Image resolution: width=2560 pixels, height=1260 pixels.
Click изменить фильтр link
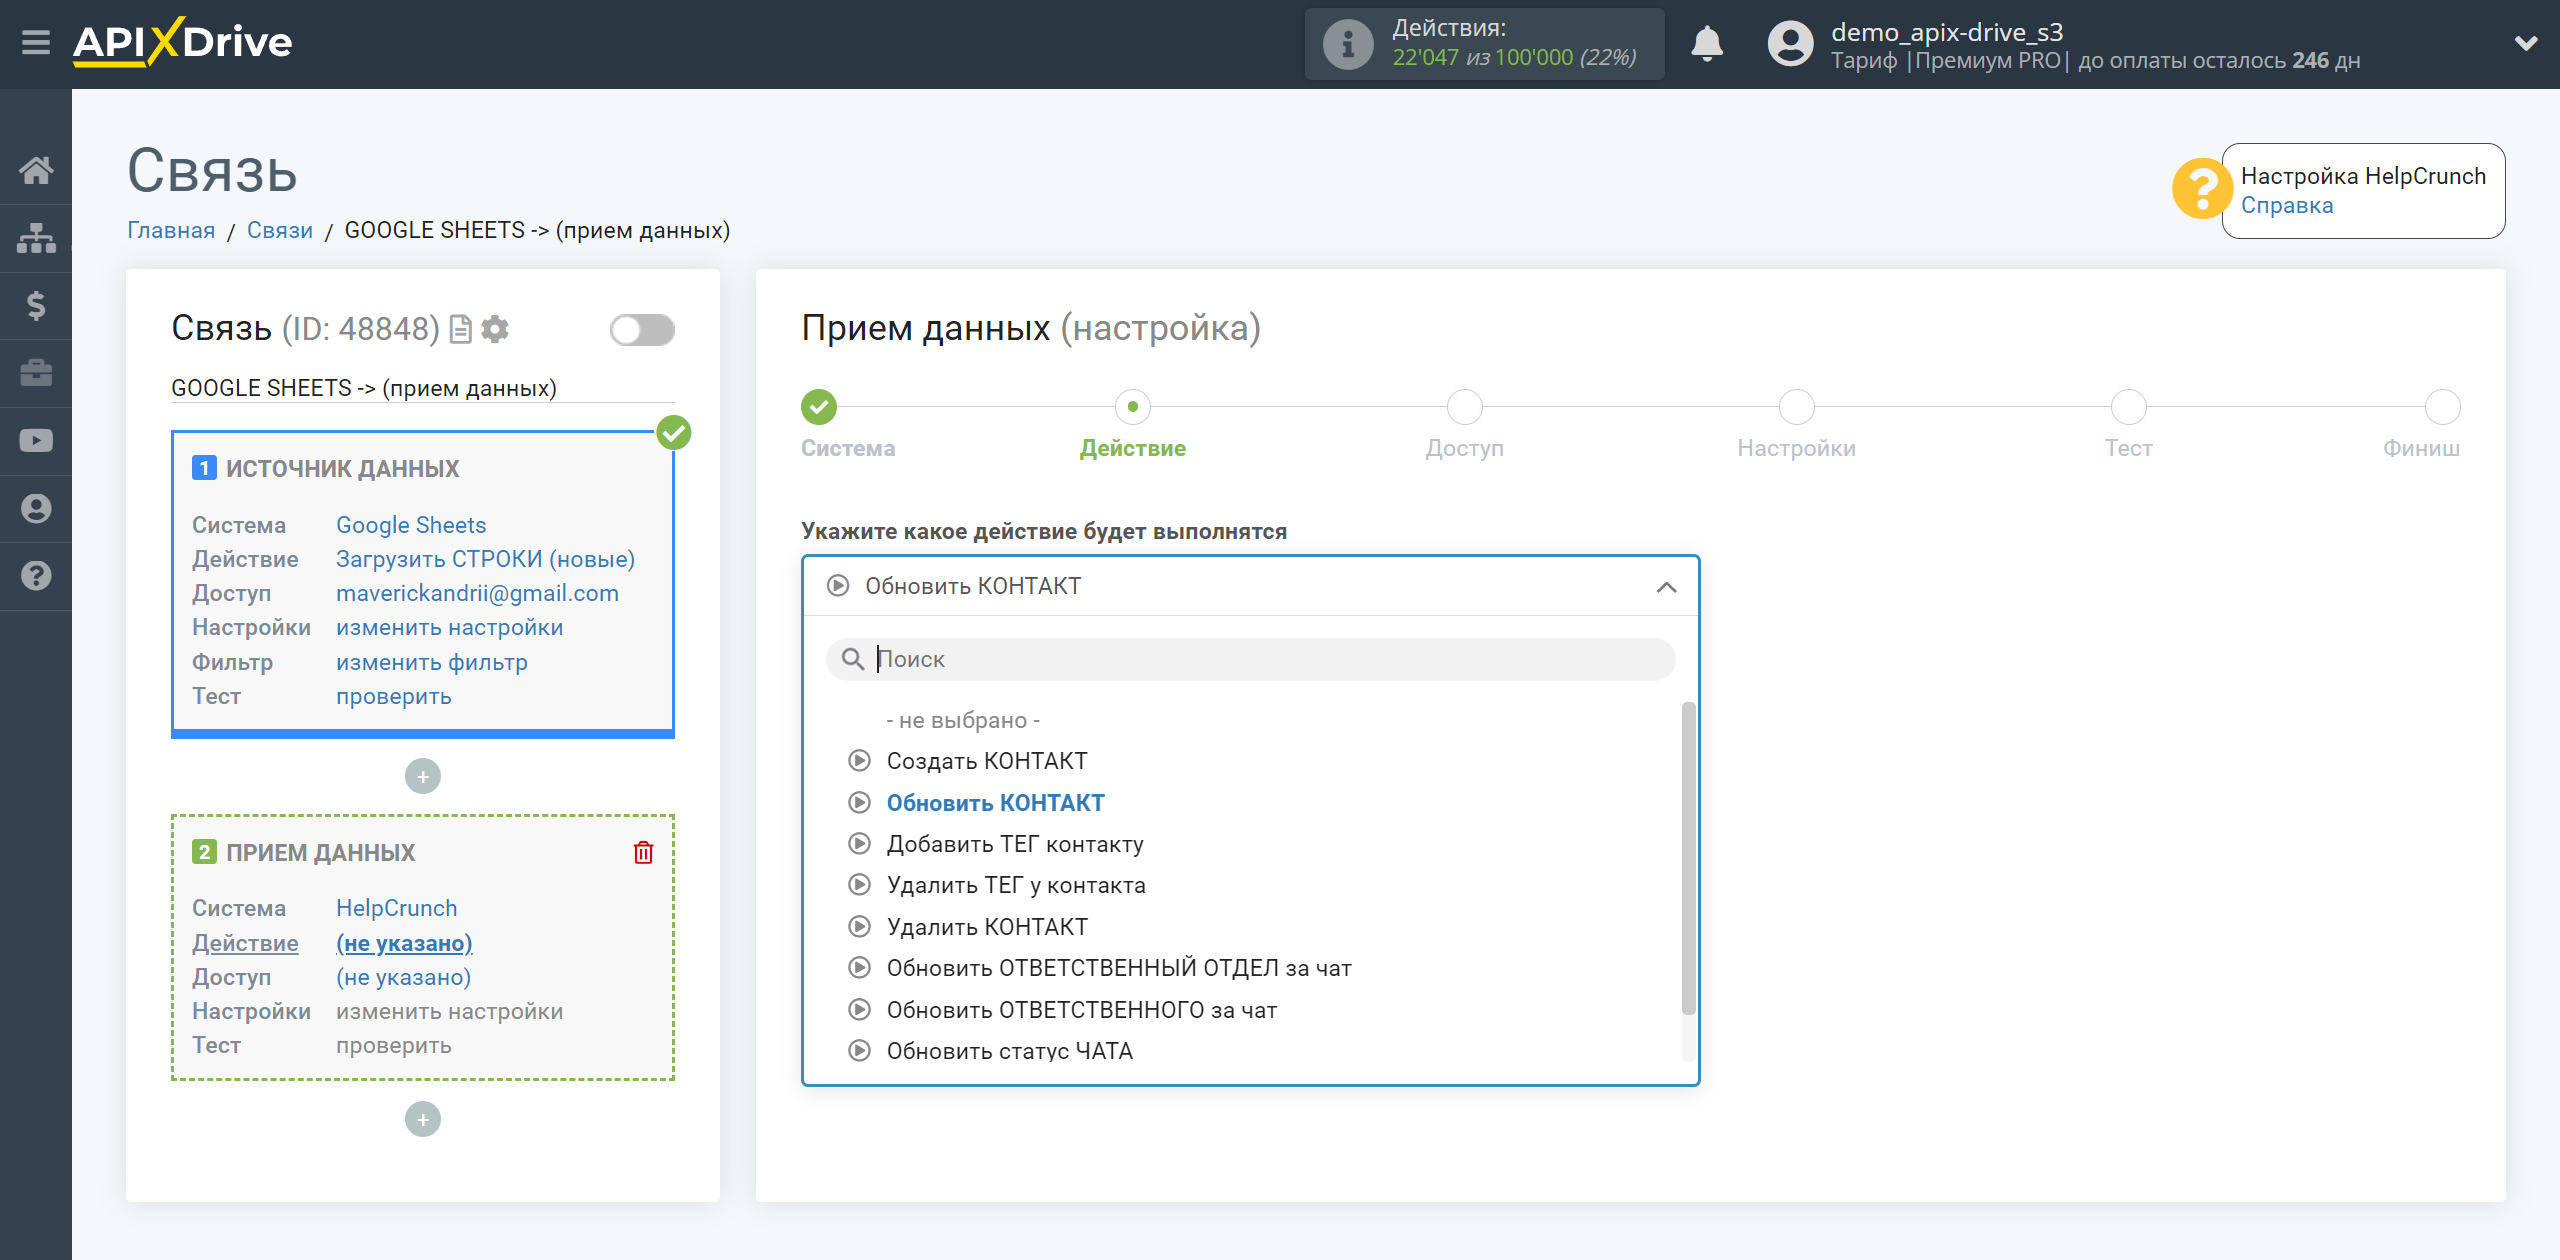(x=431, y=662)
